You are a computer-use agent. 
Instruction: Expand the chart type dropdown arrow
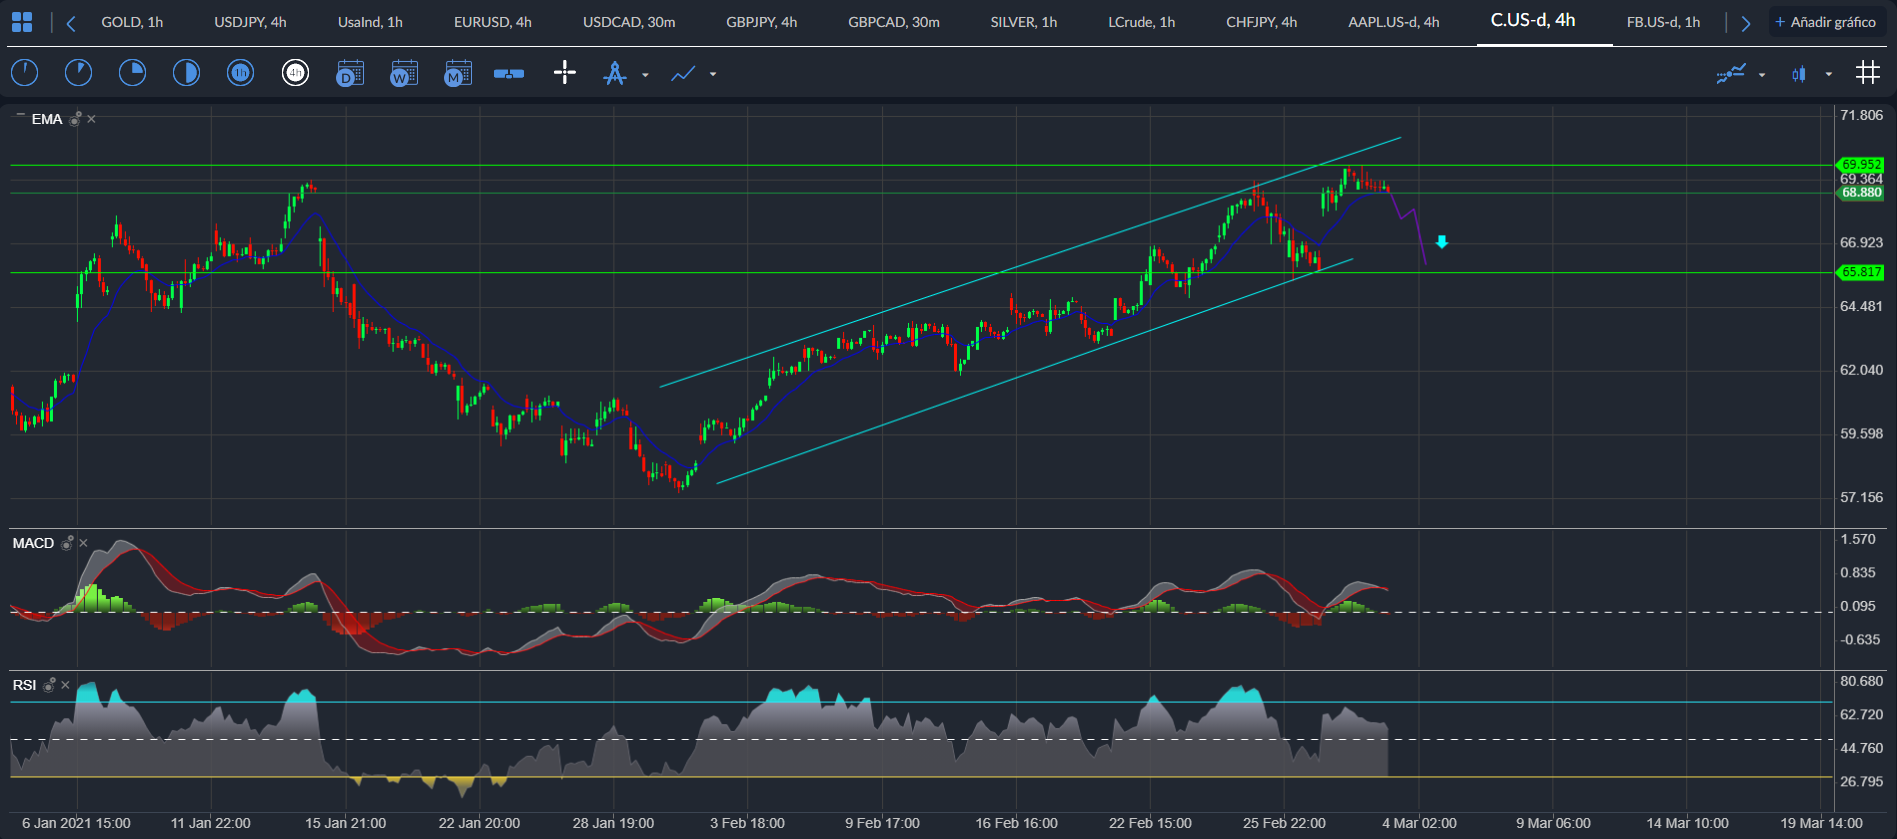pos(1829,74)
